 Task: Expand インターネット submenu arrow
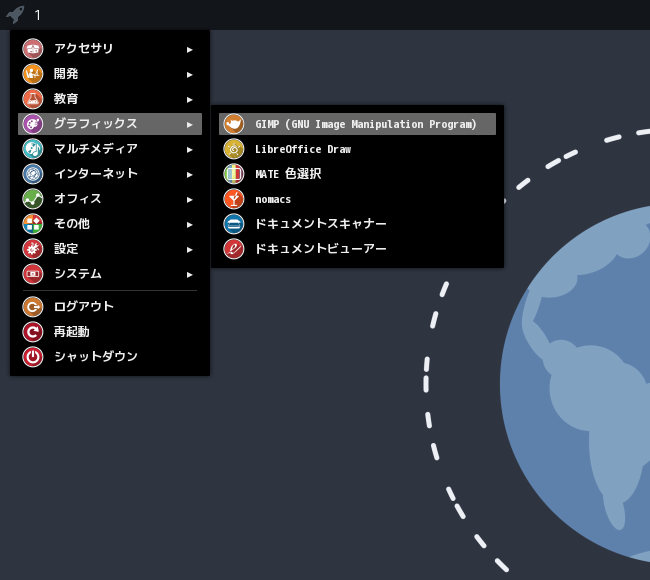[x=189, y=175]
